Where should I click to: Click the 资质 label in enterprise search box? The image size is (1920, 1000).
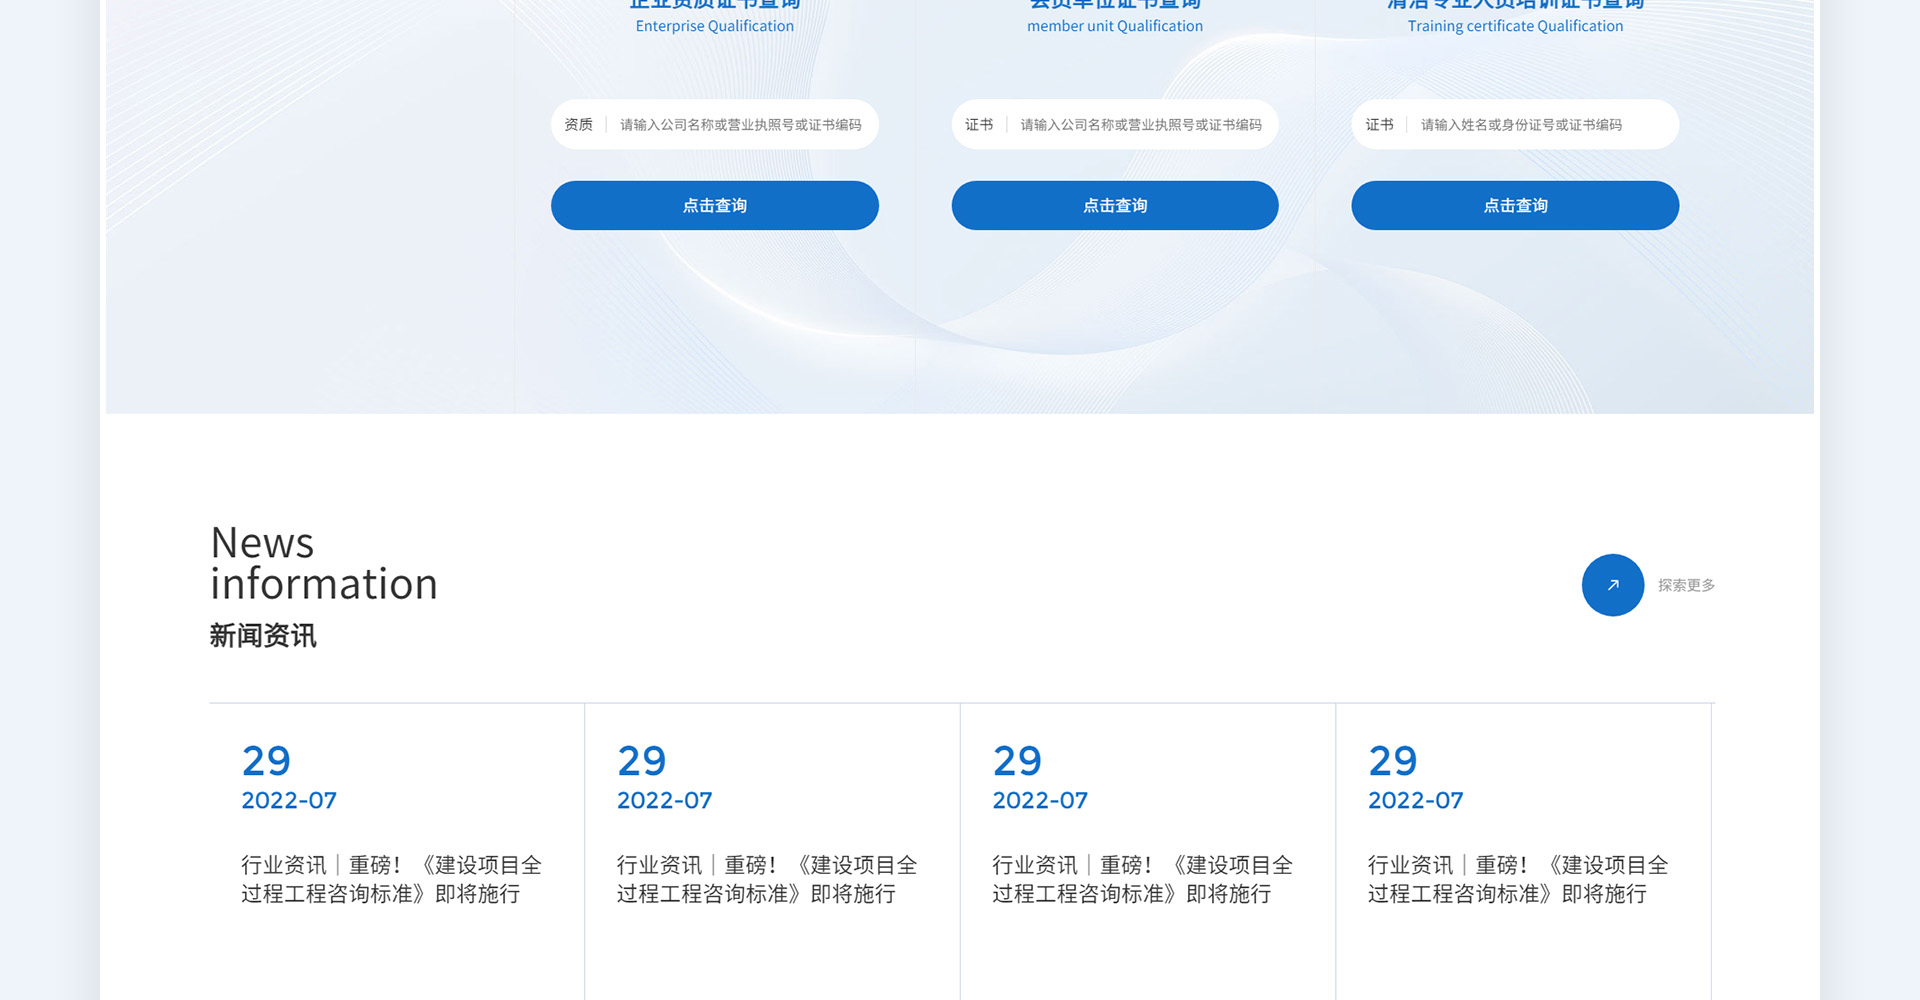point(578,125)
